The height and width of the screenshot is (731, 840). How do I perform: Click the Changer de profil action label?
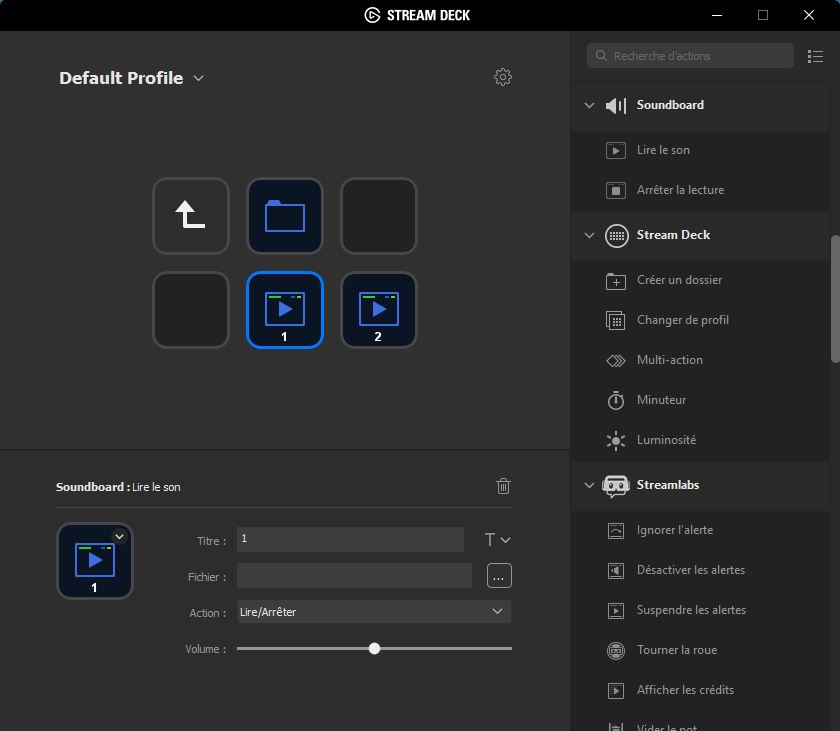[682, 320]
